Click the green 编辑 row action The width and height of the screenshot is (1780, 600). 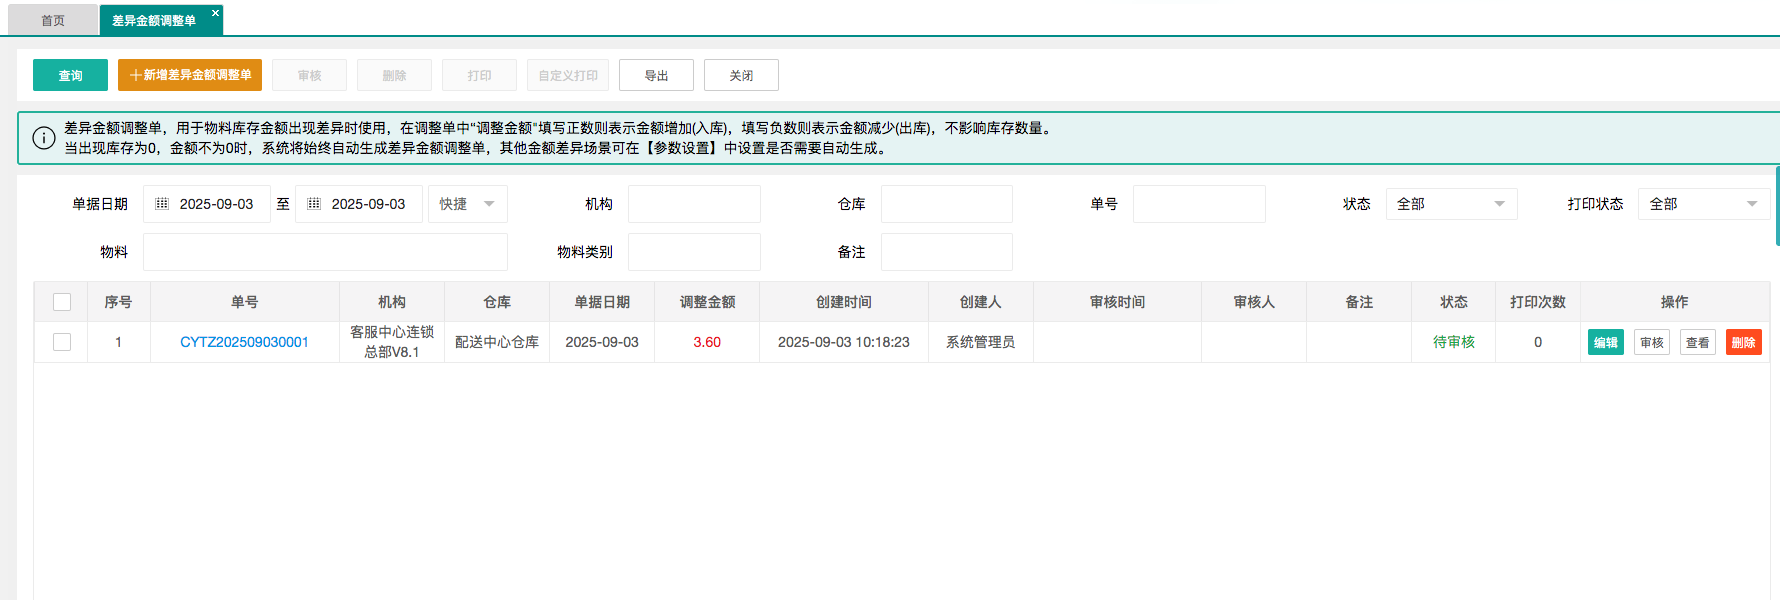pos(1605,342)
